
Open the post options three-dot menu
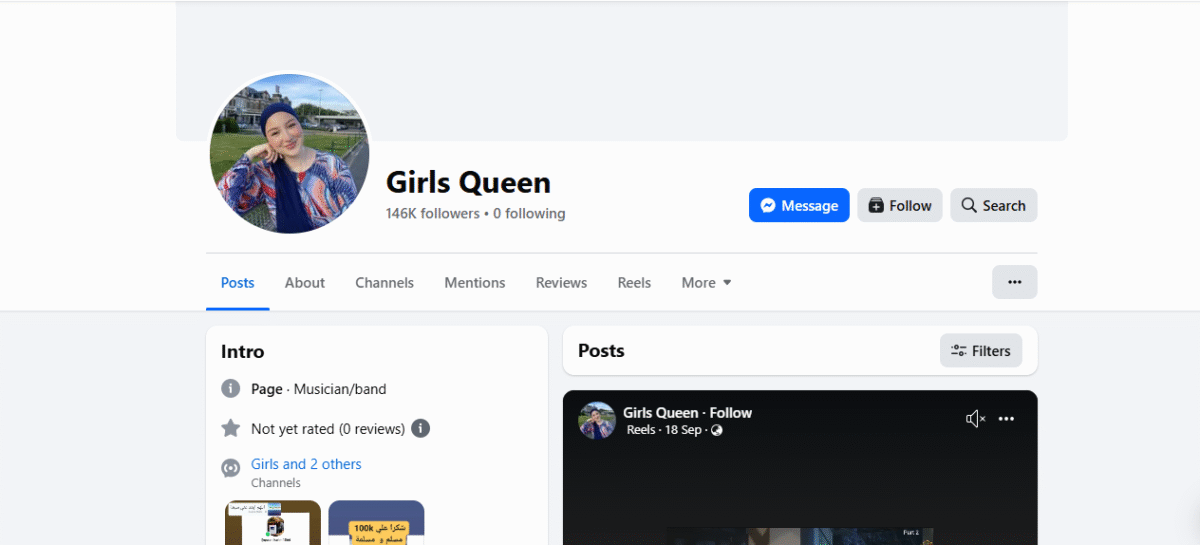(x=1006, y=419)
